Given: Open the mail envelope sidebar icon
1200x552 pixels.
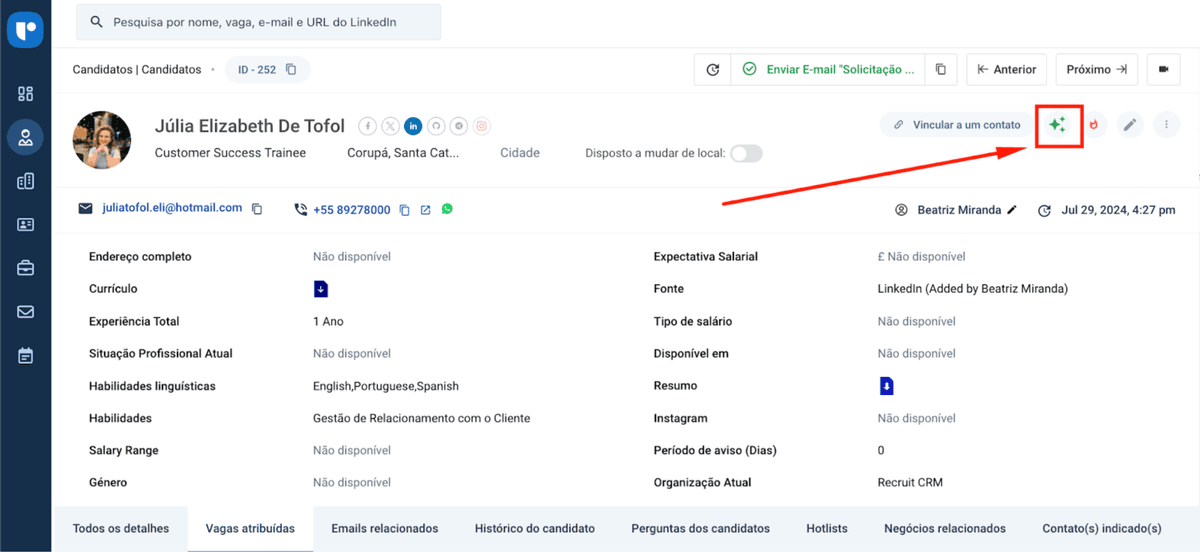Looking at the screenshot, I should point(26,311).
